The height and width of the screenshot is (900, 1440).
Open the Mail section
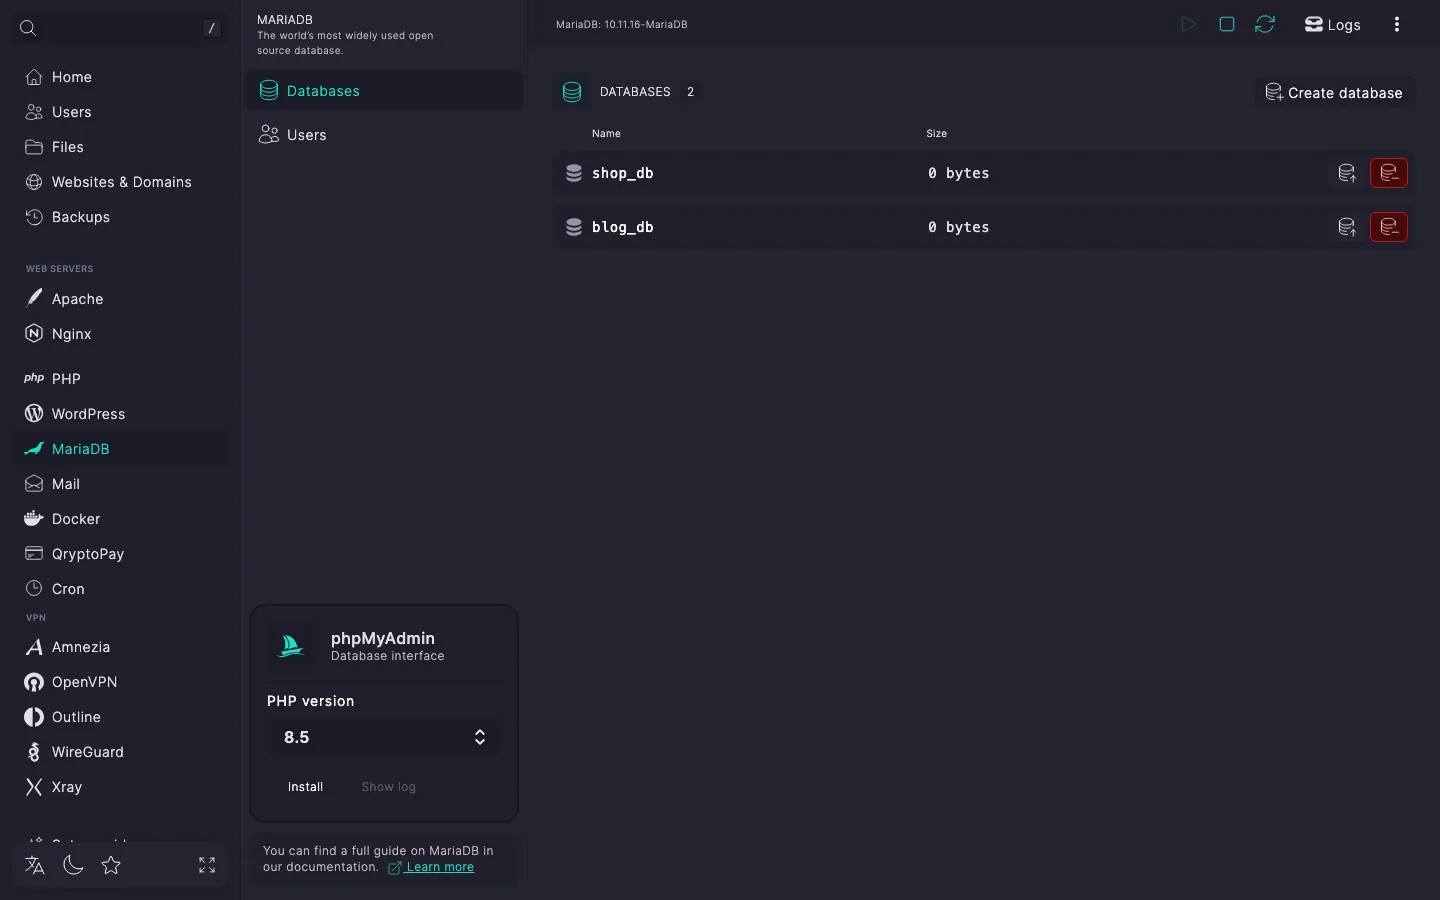[x=120, y=484]
